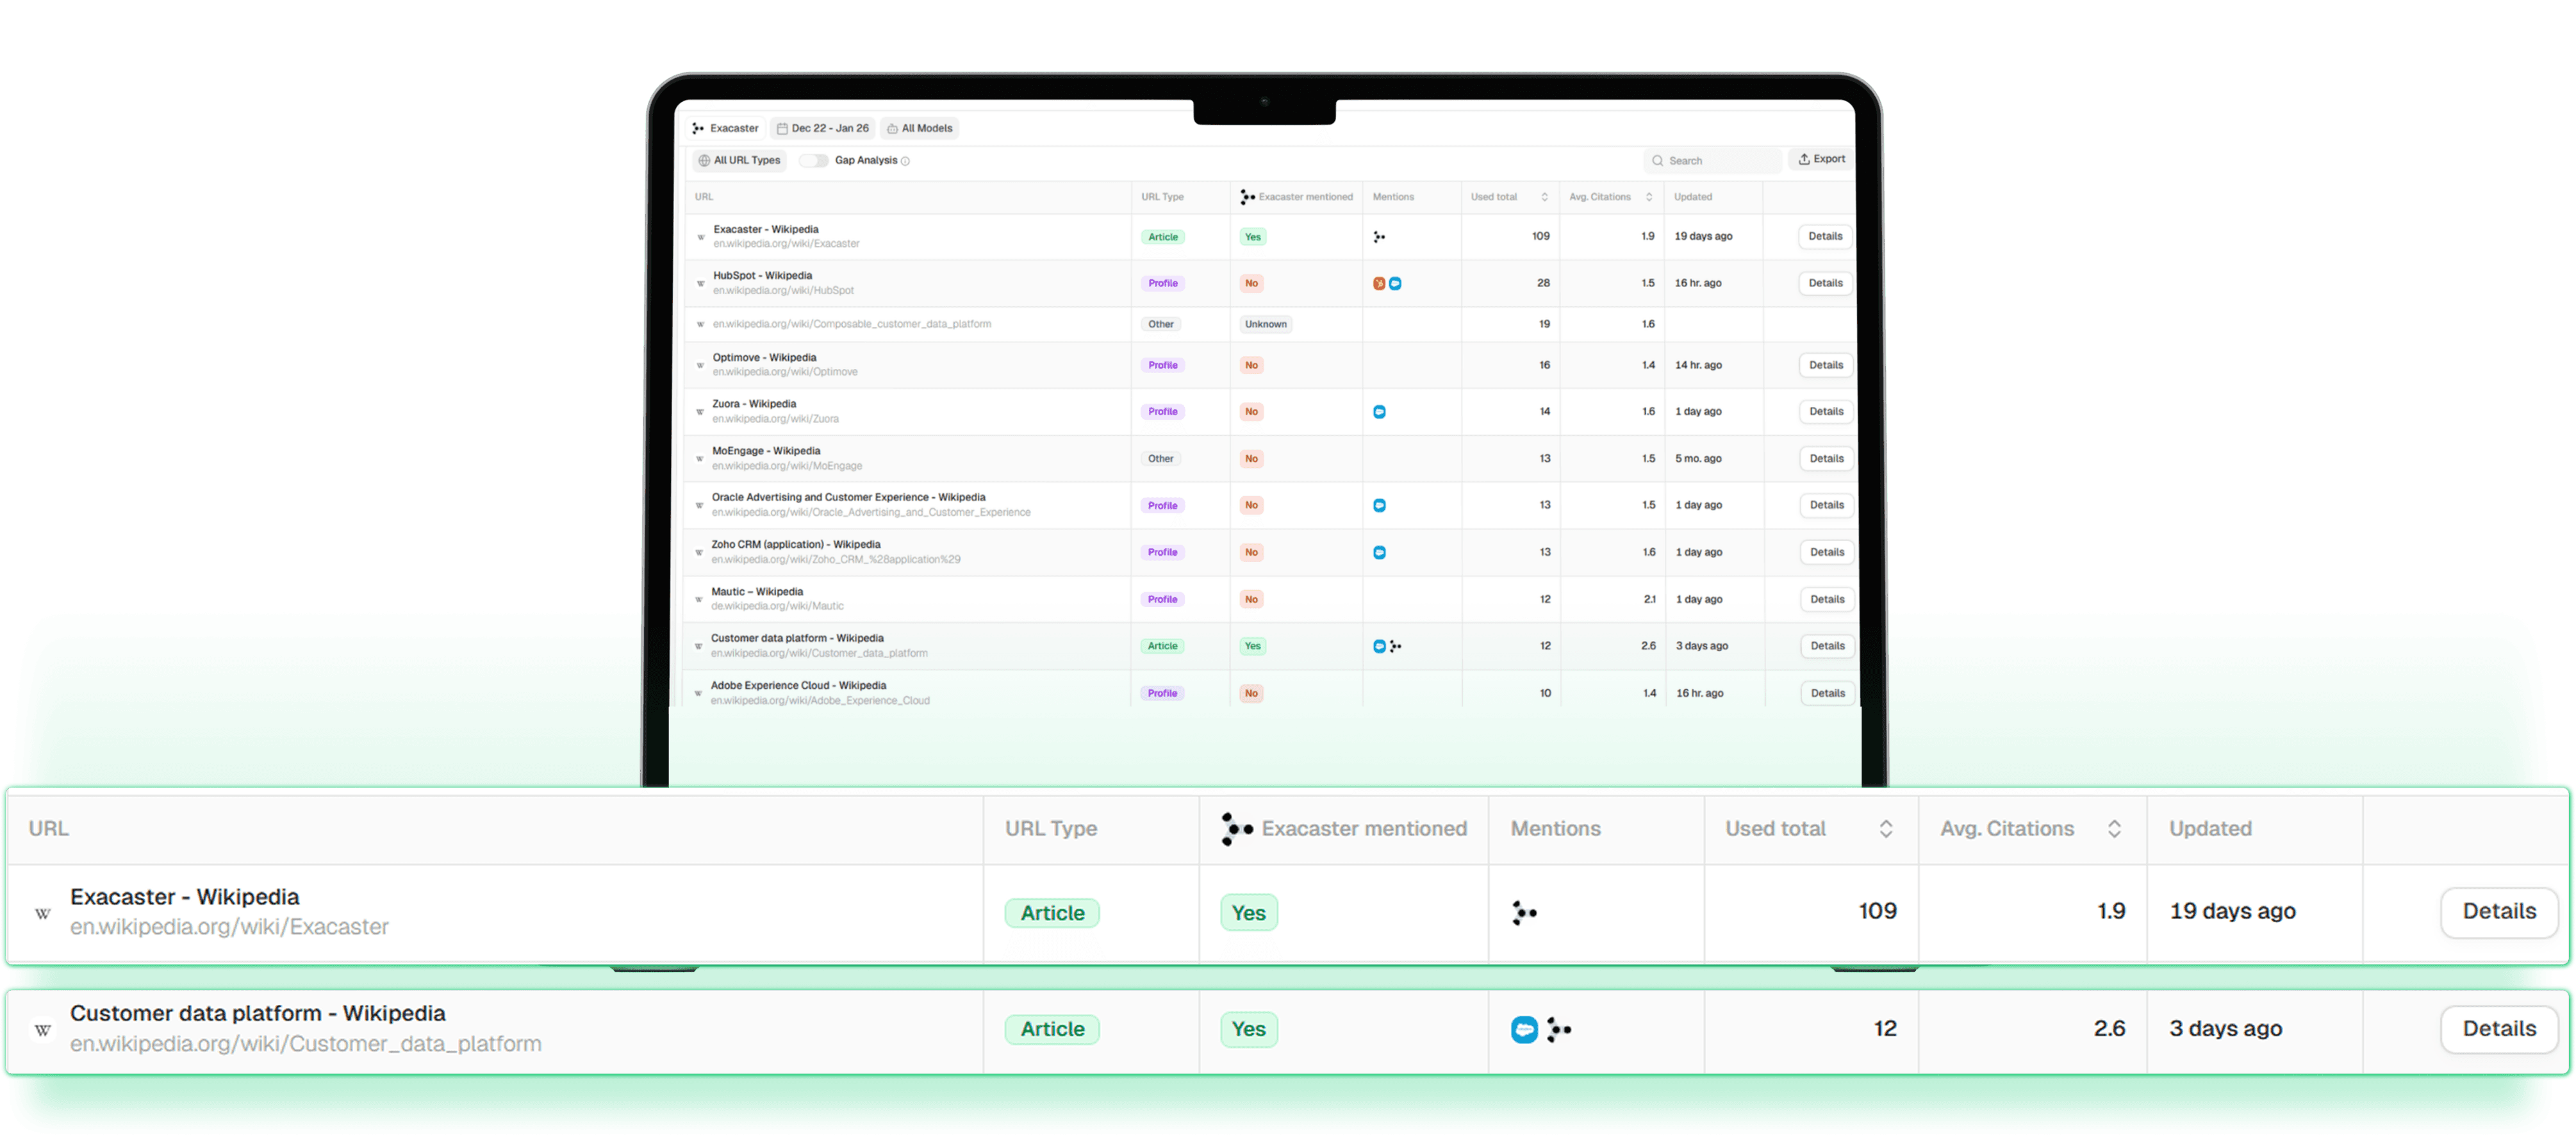This screenshot has width=2576, height=1142.
Task: Click Wikipedia icon in MoEngage row
Action: click(700, 459)
